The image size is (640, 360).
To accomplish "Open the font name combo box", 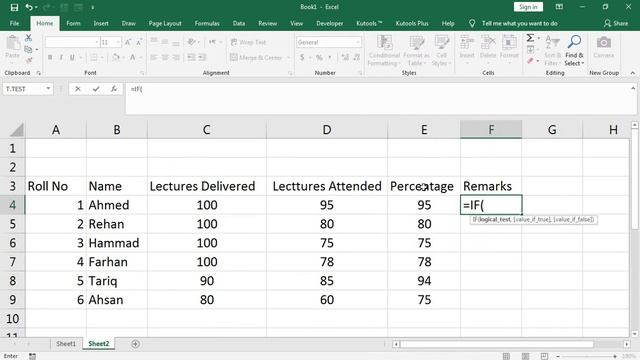I will [72, 42].
